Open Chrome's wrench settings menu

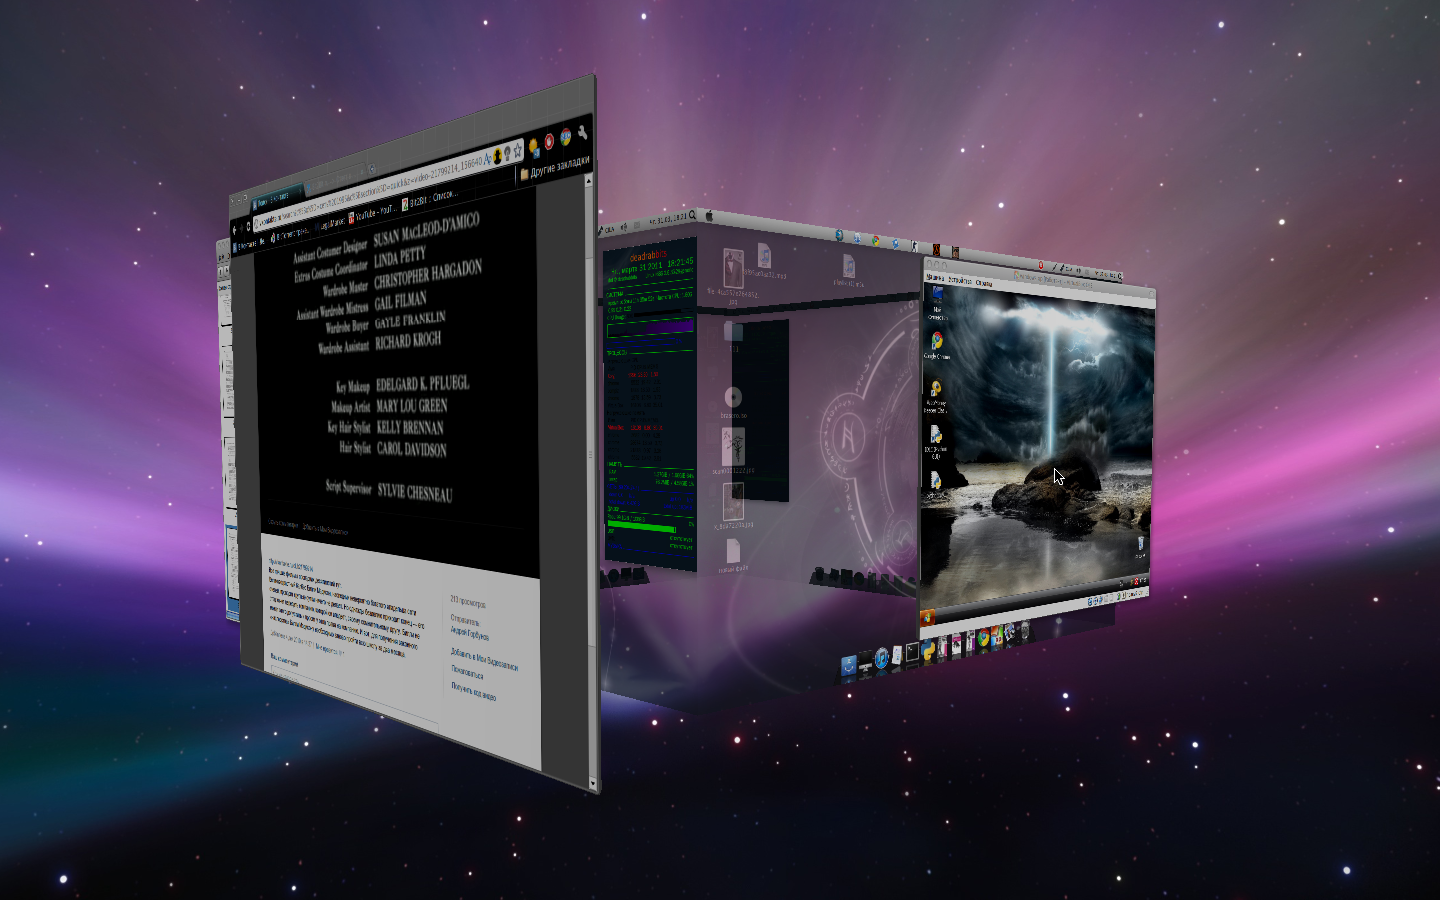tap(582, 131)
